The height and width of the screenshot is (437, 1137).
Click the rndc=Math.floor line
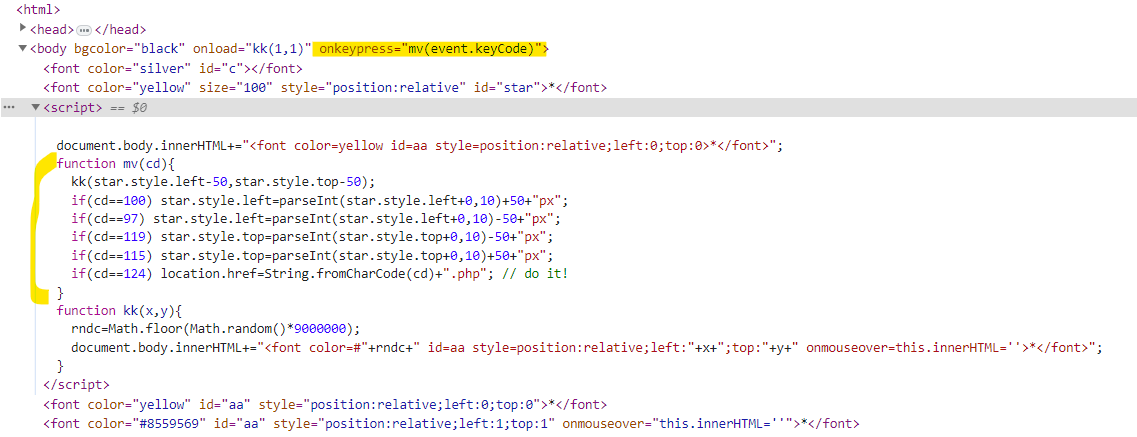pos(215,329)
